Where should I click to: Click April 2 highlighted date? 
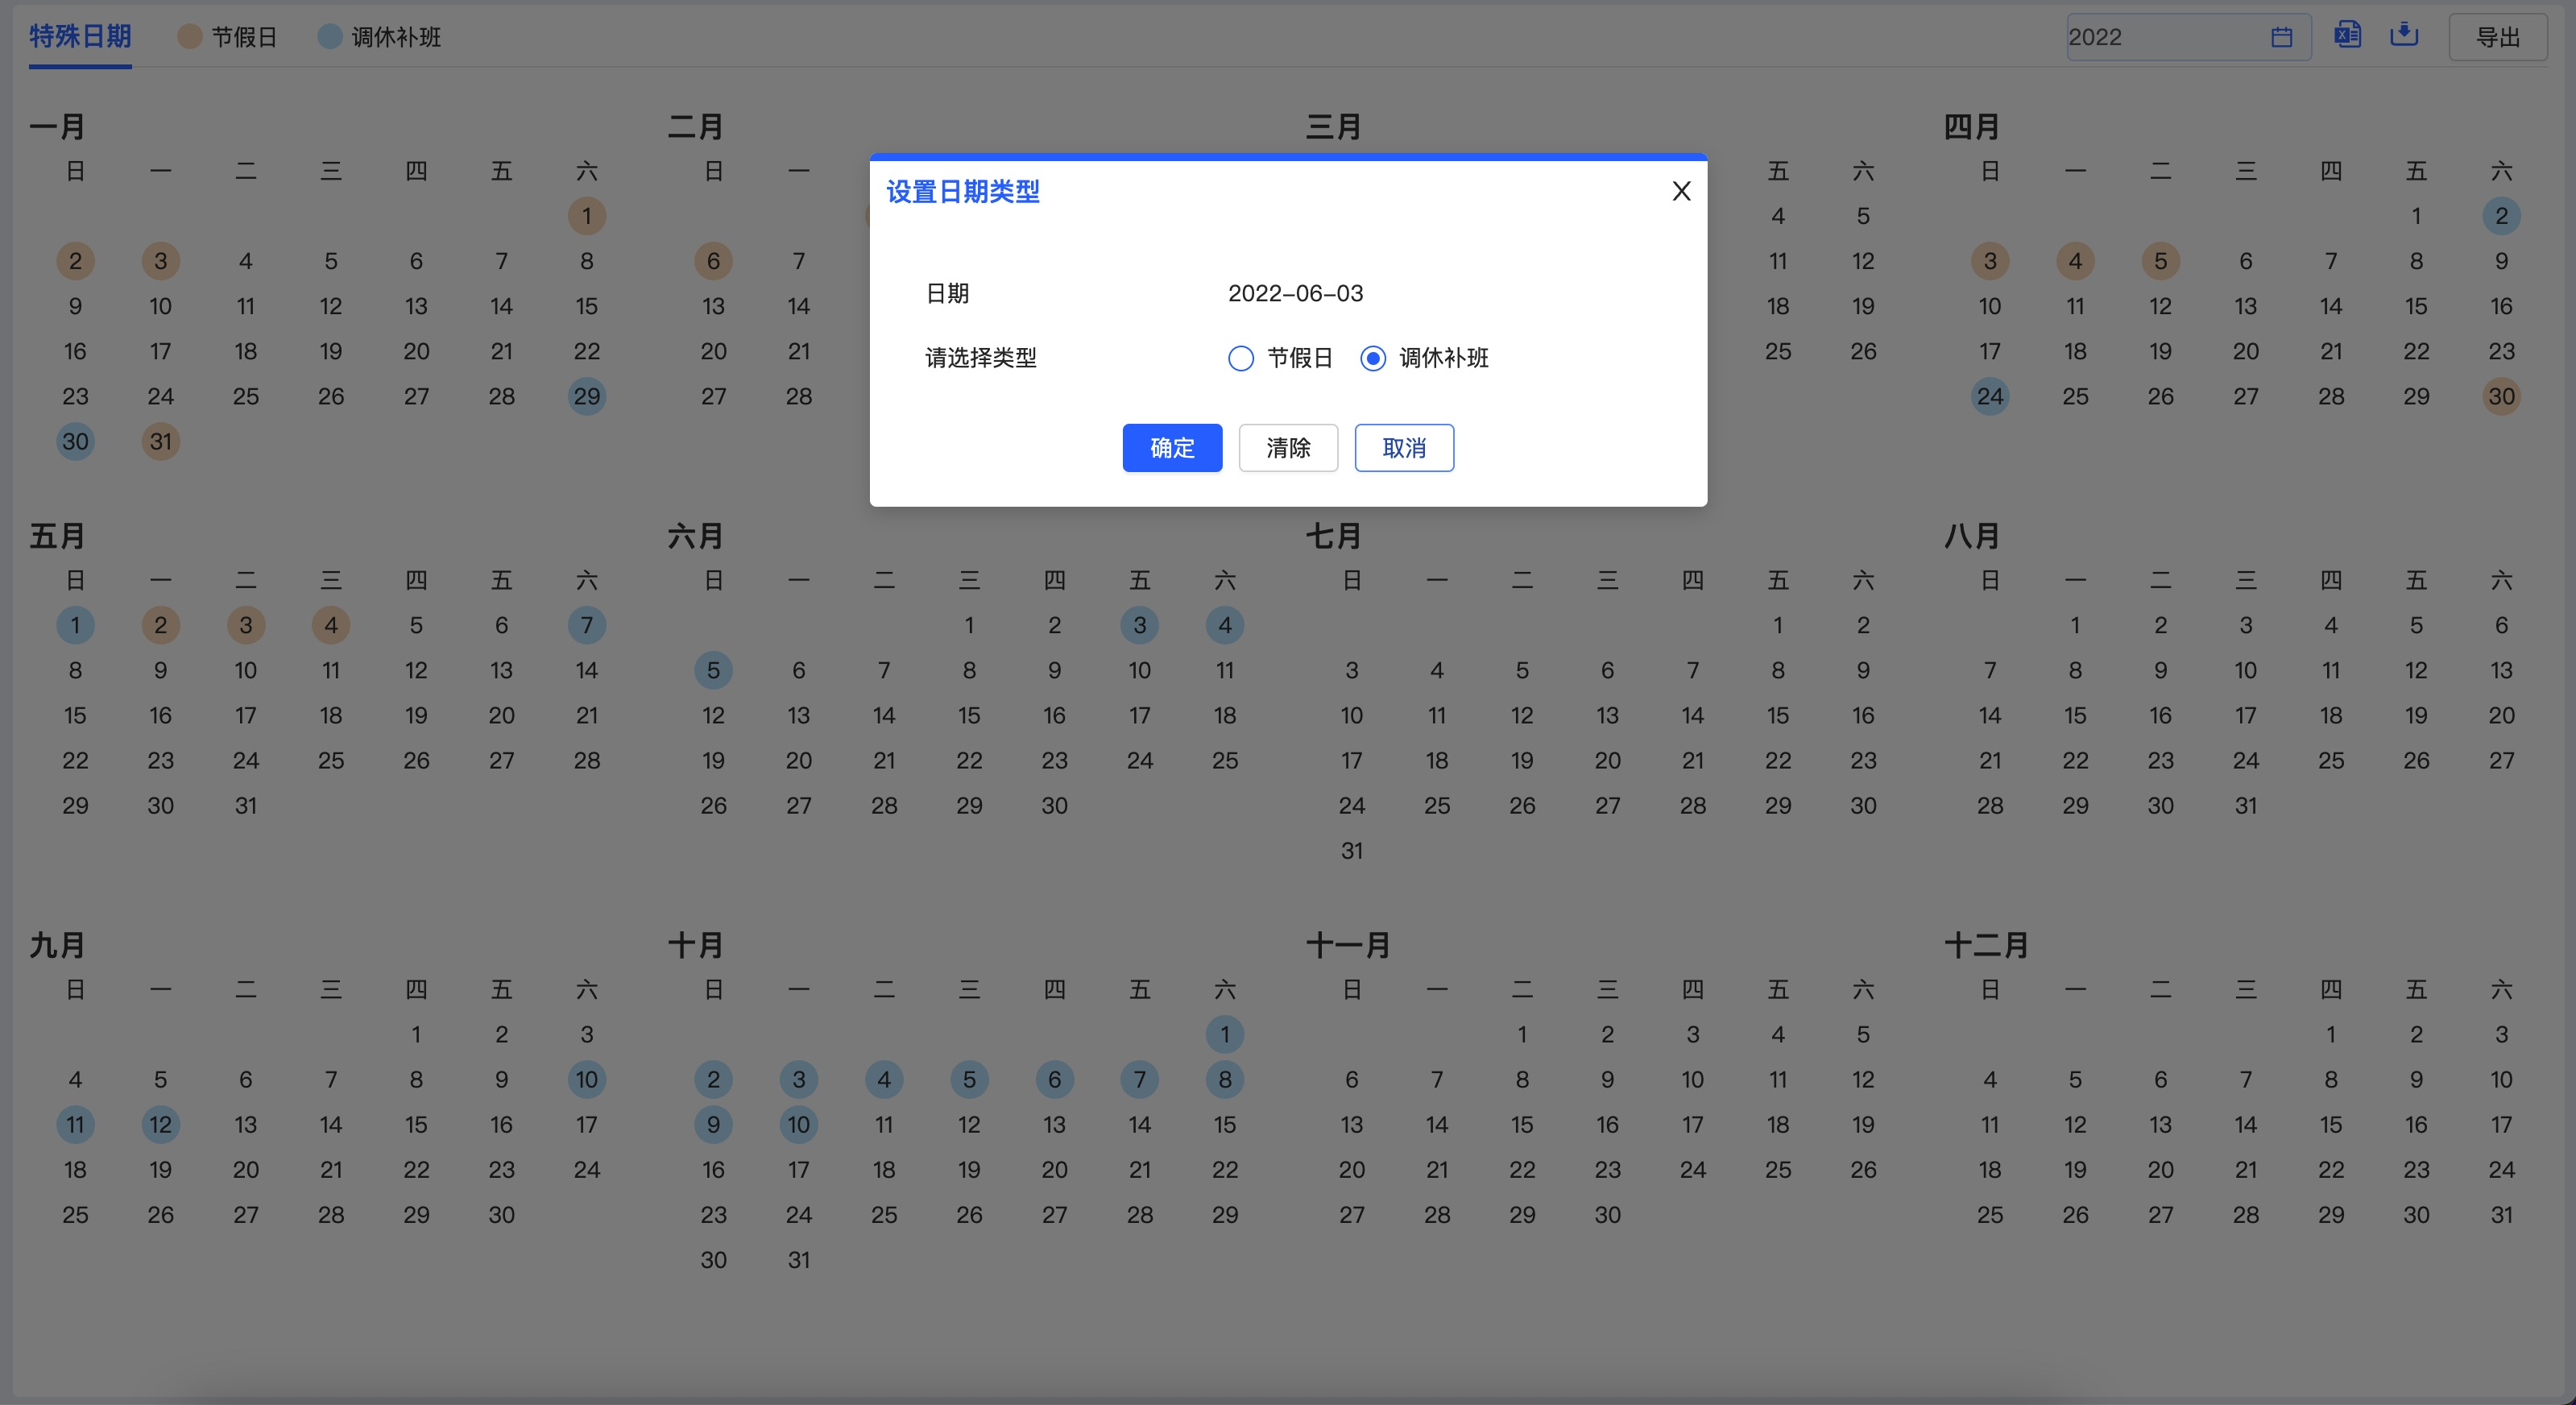2501,215
